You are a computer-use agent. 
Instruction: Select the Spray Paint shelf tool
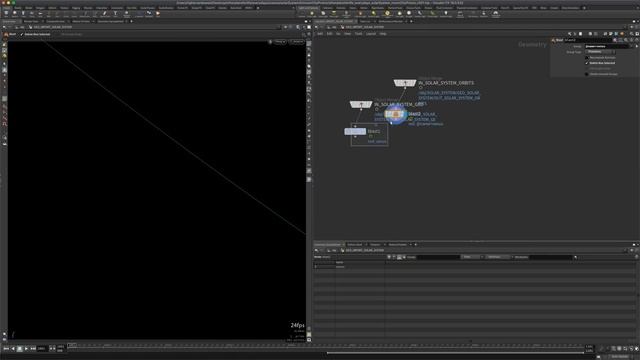tap(104, 13)
